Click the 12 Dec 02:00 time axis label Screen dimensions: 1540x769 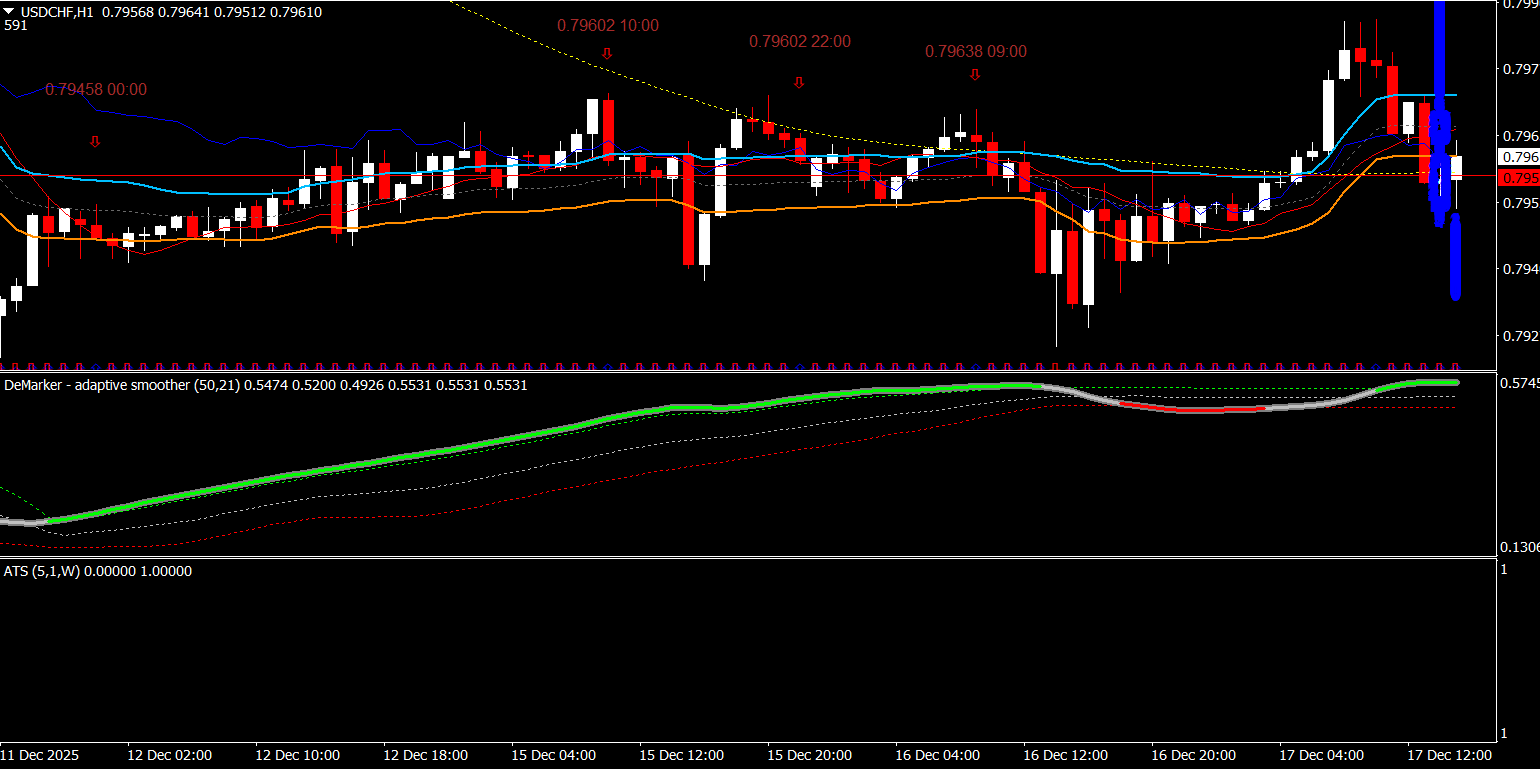pyautogui.click(x=170, y=755)
